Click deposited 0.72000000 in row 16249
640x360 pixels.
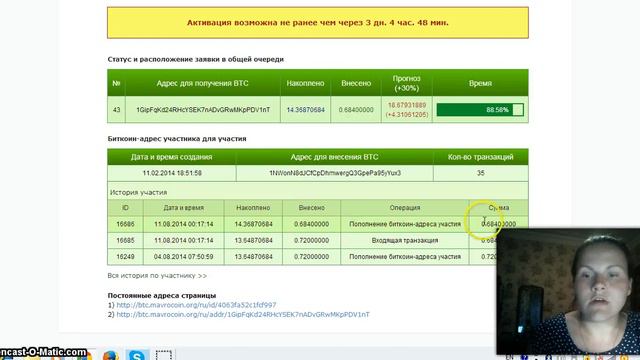[x=311, y=257]
